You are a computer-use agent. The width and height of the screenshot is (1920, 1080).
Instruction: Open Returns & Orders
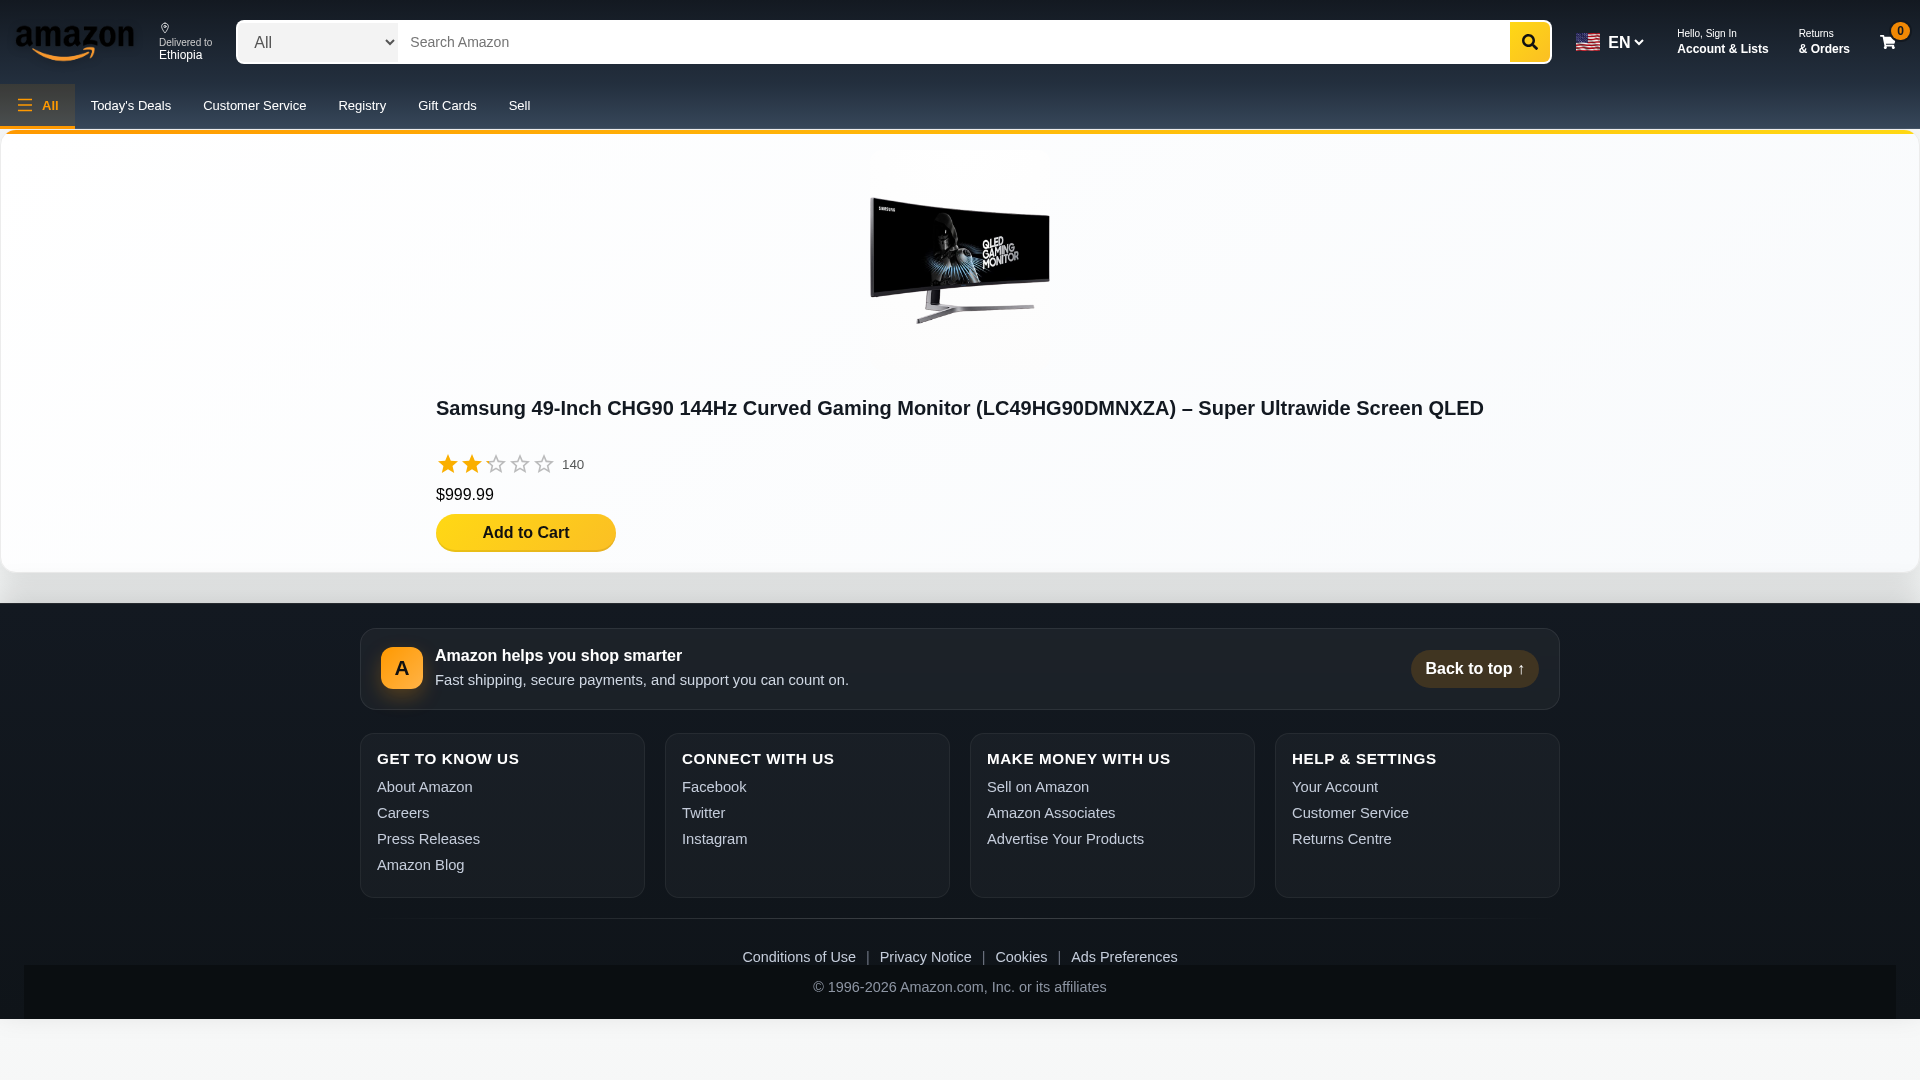(x=1824, y=42)
